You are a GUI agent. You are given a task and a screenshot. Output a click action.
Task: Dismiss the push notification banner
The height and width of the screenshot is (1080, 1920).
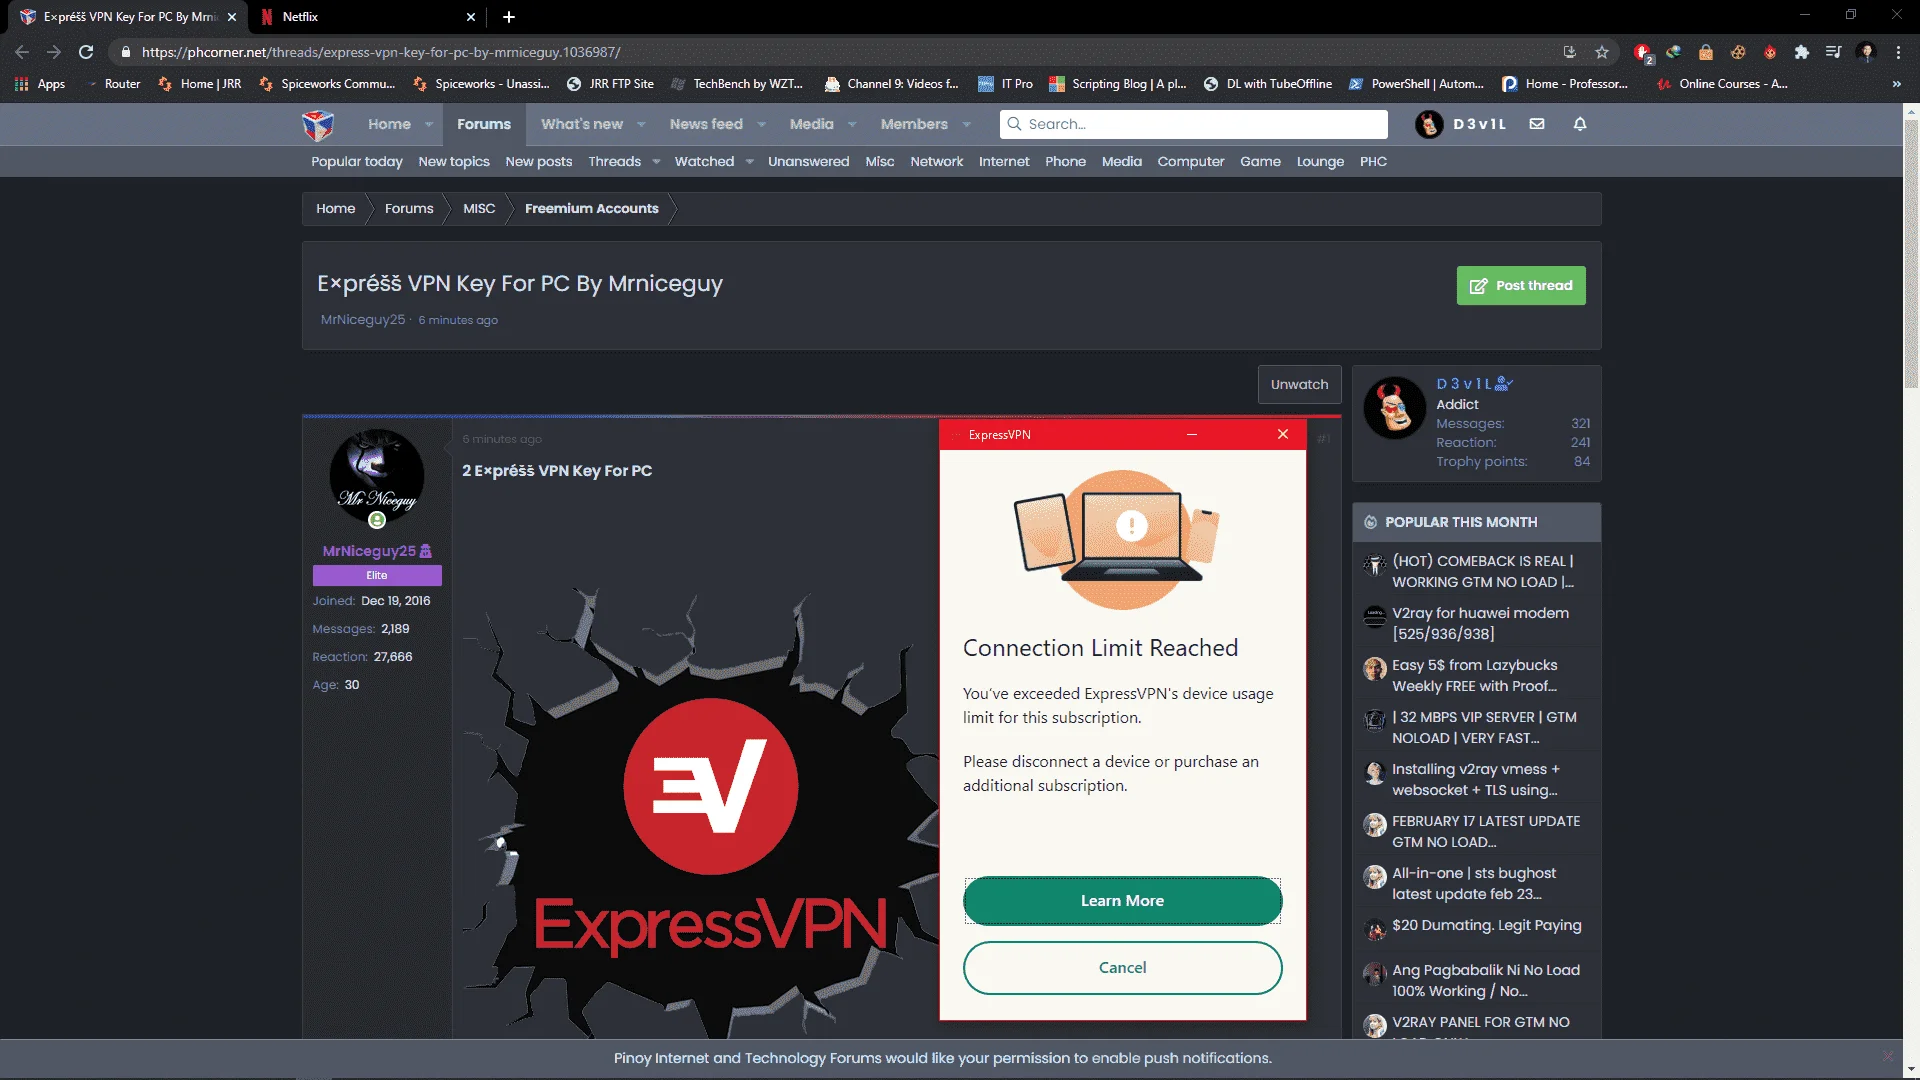tap(1888, 1056)
